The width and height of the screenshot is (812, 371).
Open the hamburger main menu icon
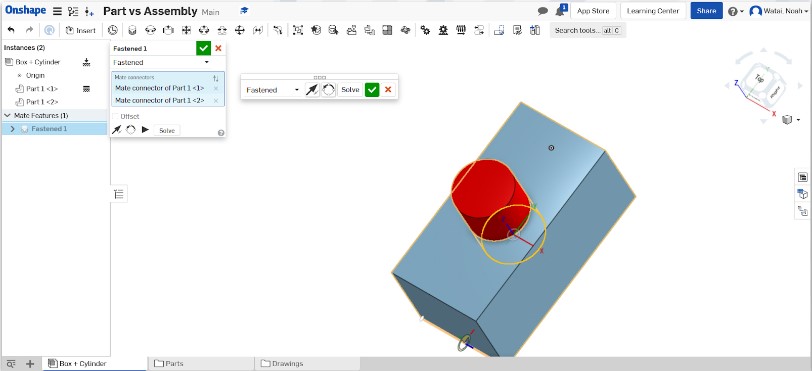click(57, 11)
